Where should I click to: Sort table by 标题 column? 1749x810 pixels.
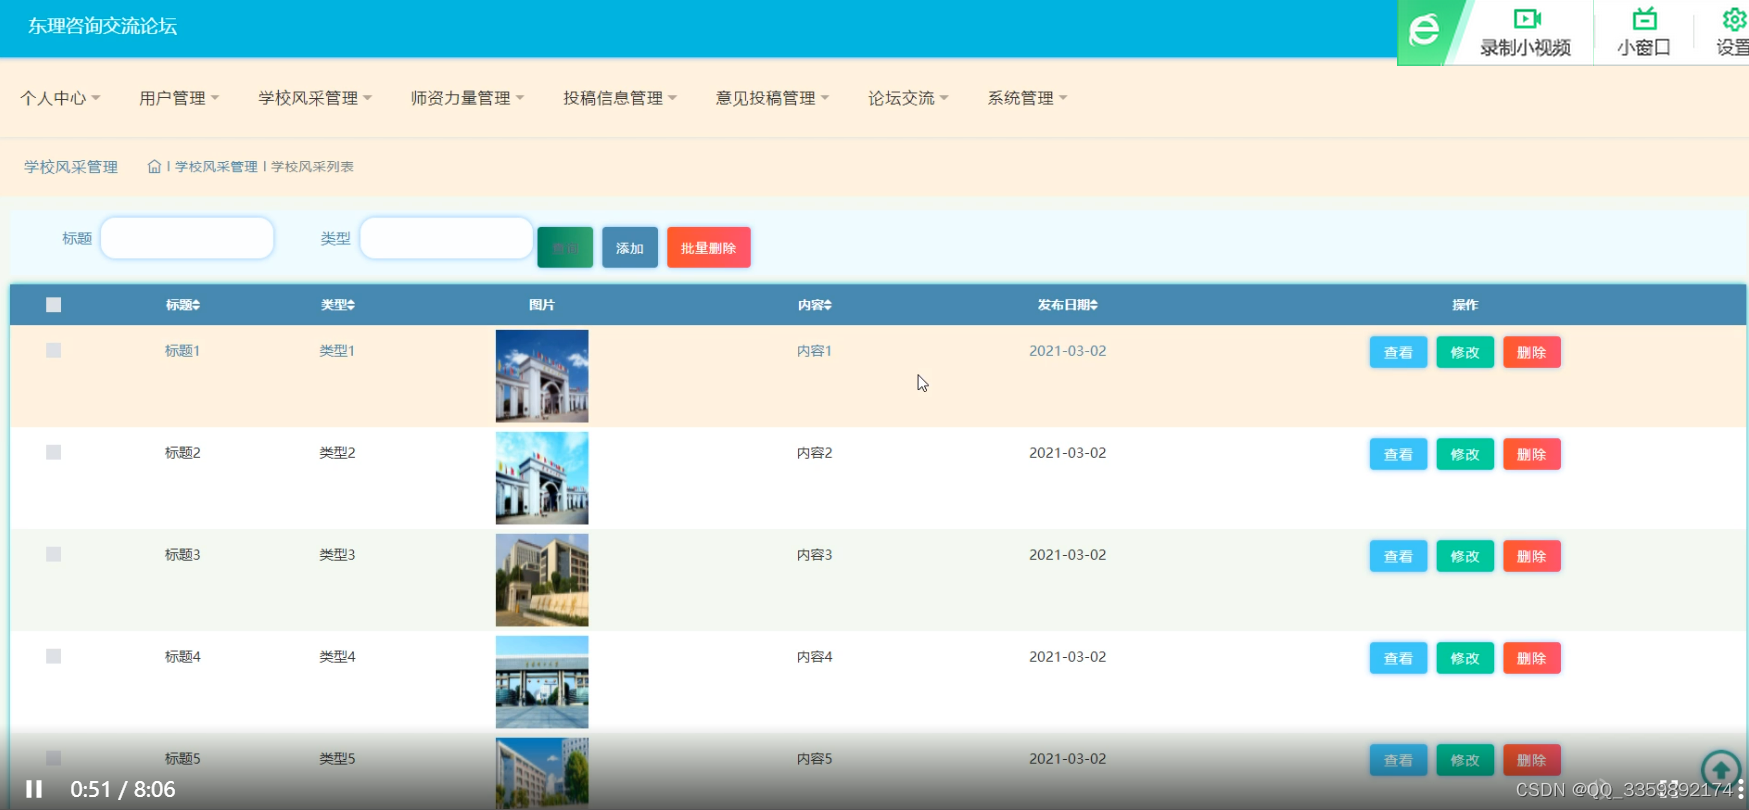(183, 305)
